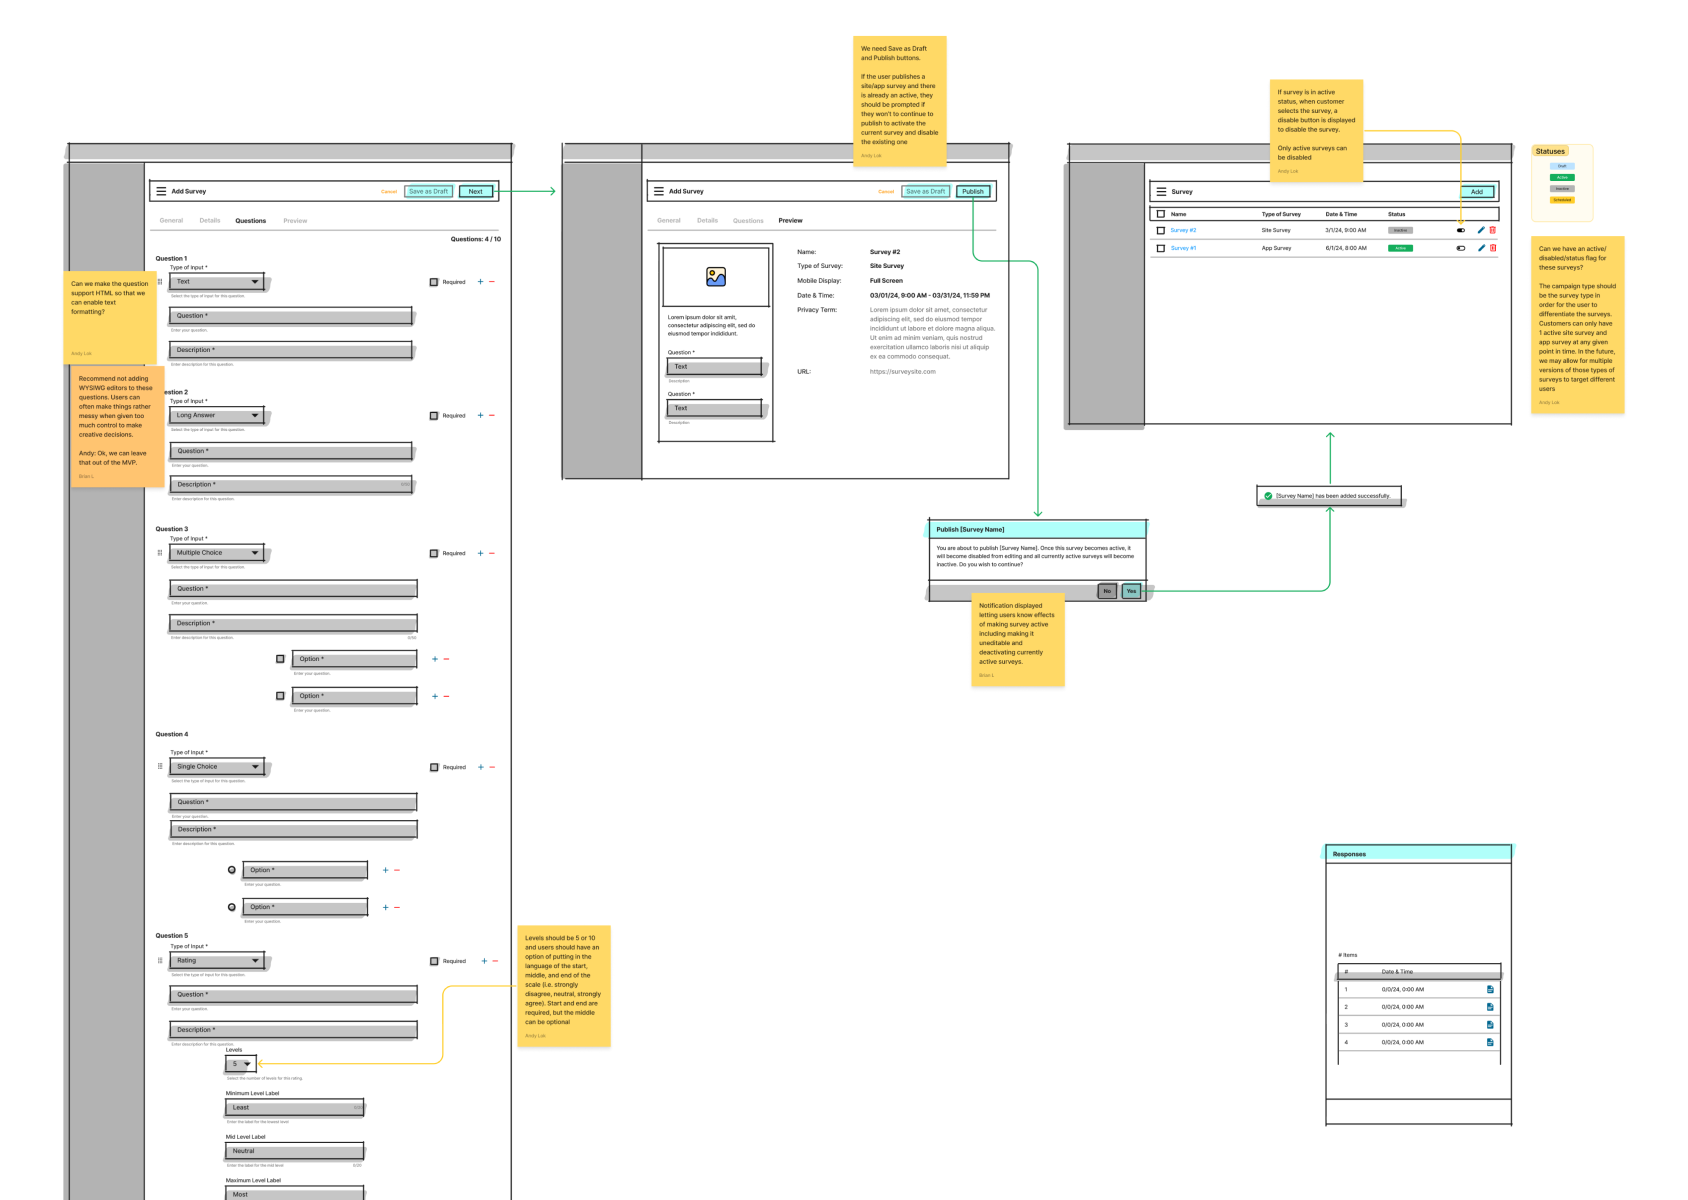Click the drag handle beside Question 4's dropdown

(160, 767)
